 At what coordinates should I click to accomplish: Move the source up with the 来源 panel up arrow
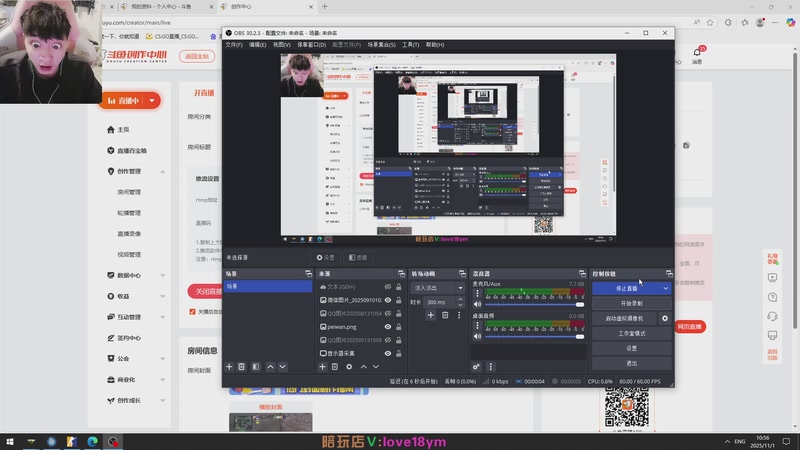coord(363,367)
